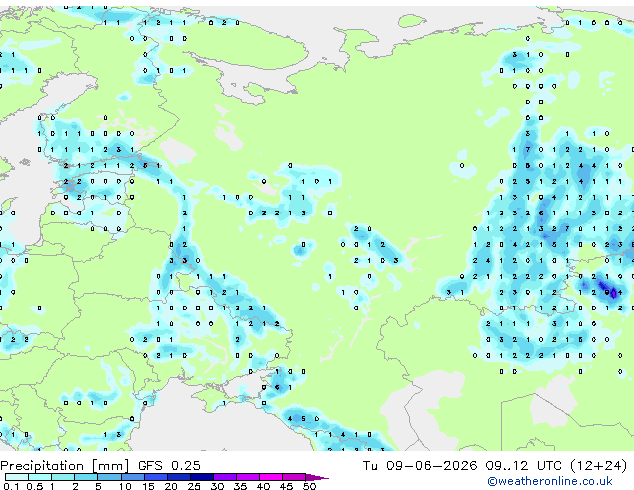Select the 0.5–1 mm legend color swatch
This screenshot has height=490, width=634.
(x=40, y=477)
